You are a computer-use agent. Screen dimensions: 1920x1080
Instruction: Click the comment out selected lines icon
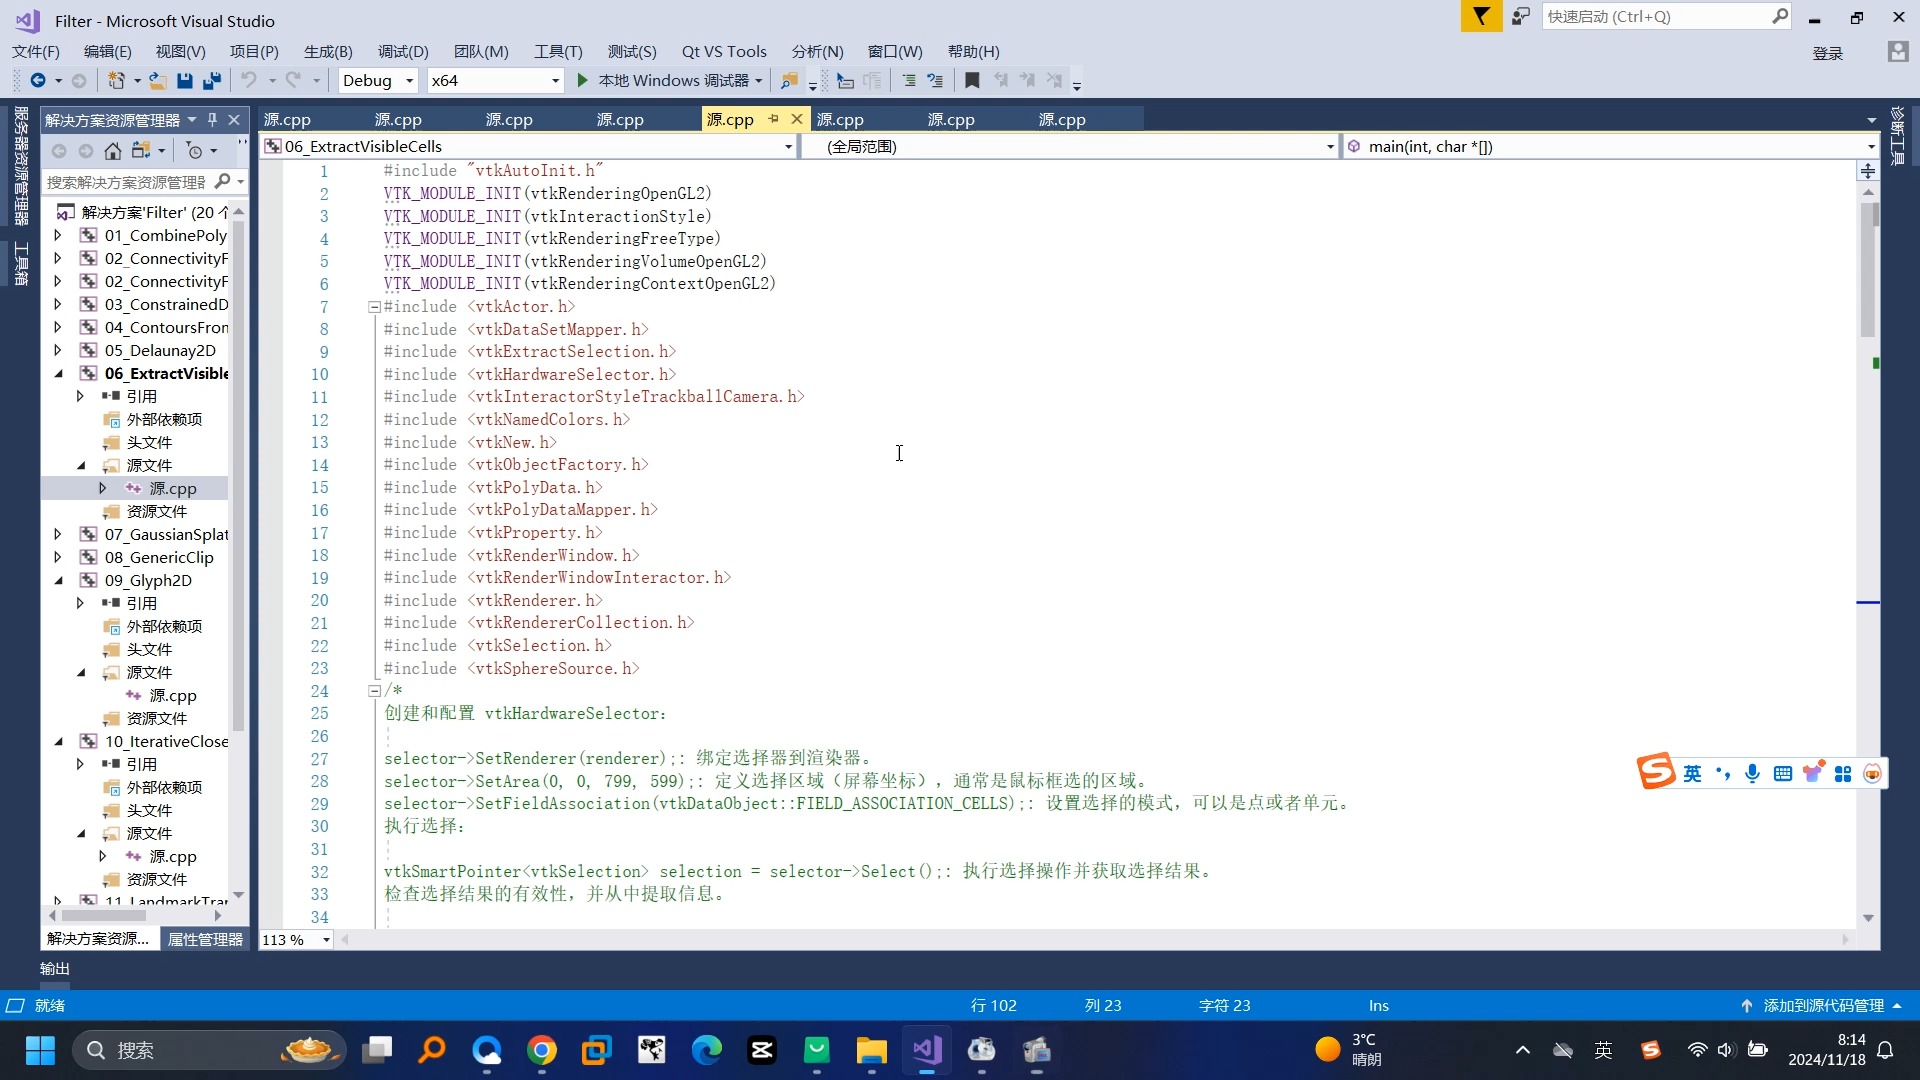click(909, 81)
